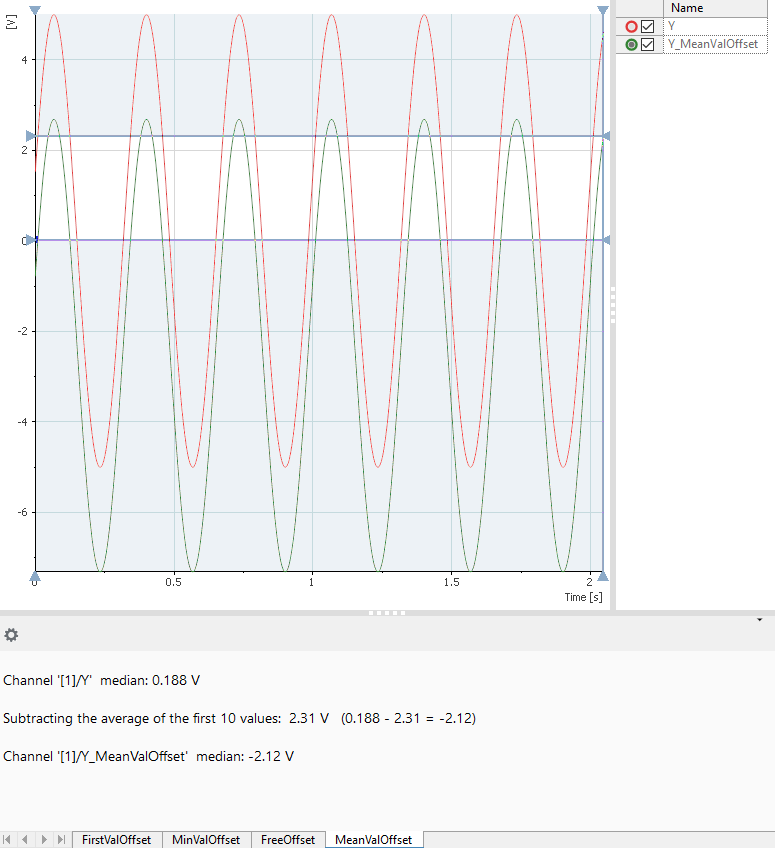Screen dimensions: 775x848
Task: Click the red circle marker for channel Y
Action: pos(631,27)
